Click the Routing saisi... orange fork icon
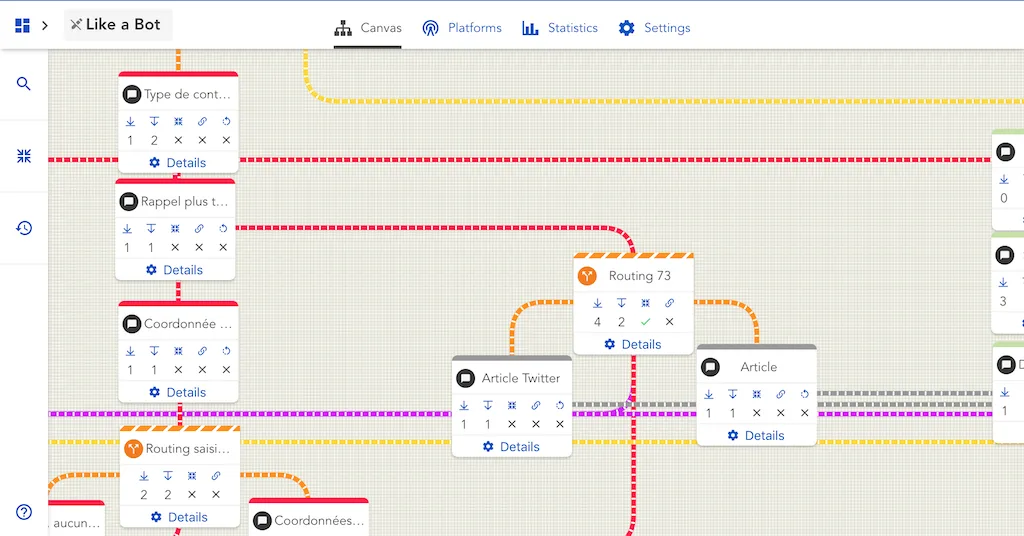1024x536 pixels. click(133, 449)
